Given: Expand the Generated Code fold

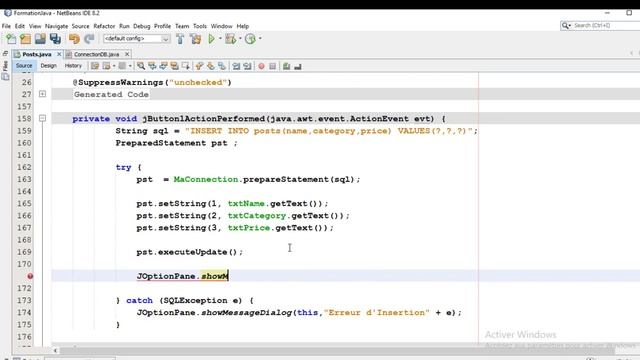Looking at the screenshot, I should pos(42,94).
